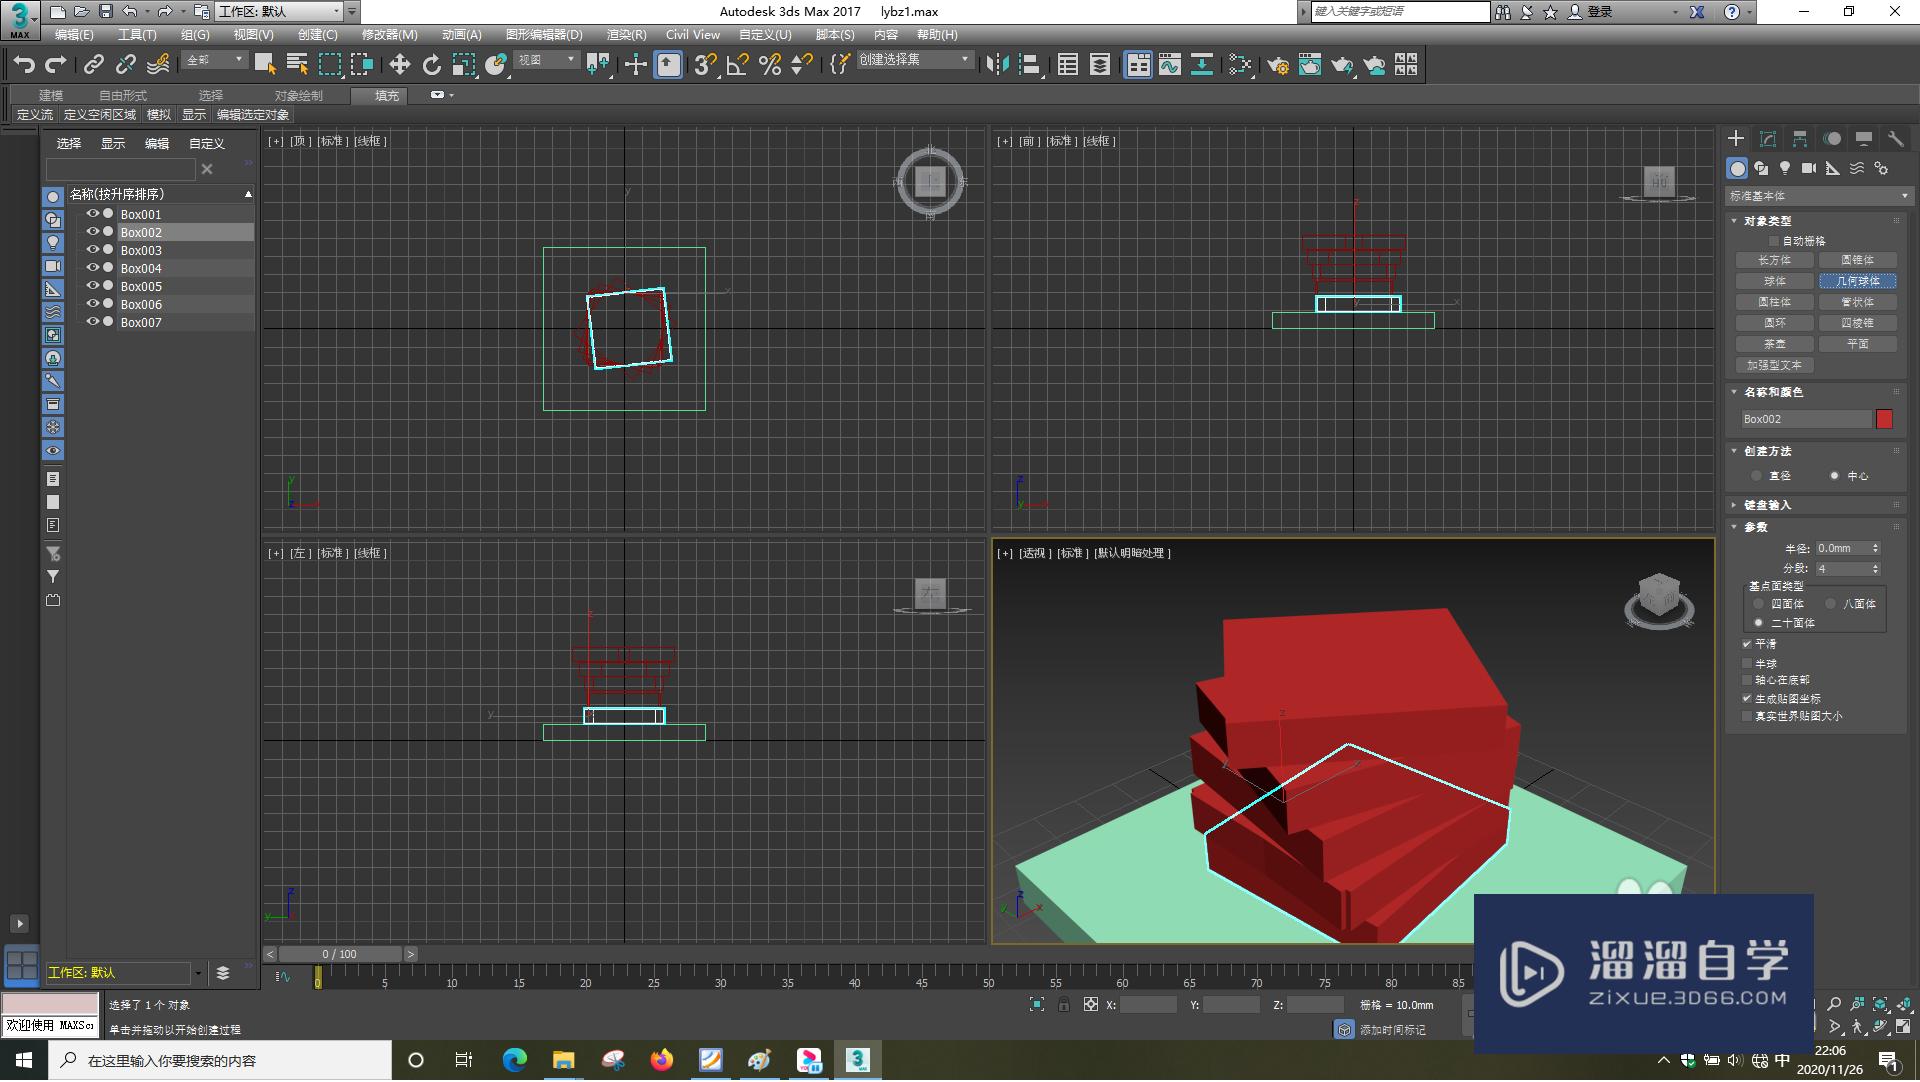Click the Utilities wrench icon

pos(1895,139)
